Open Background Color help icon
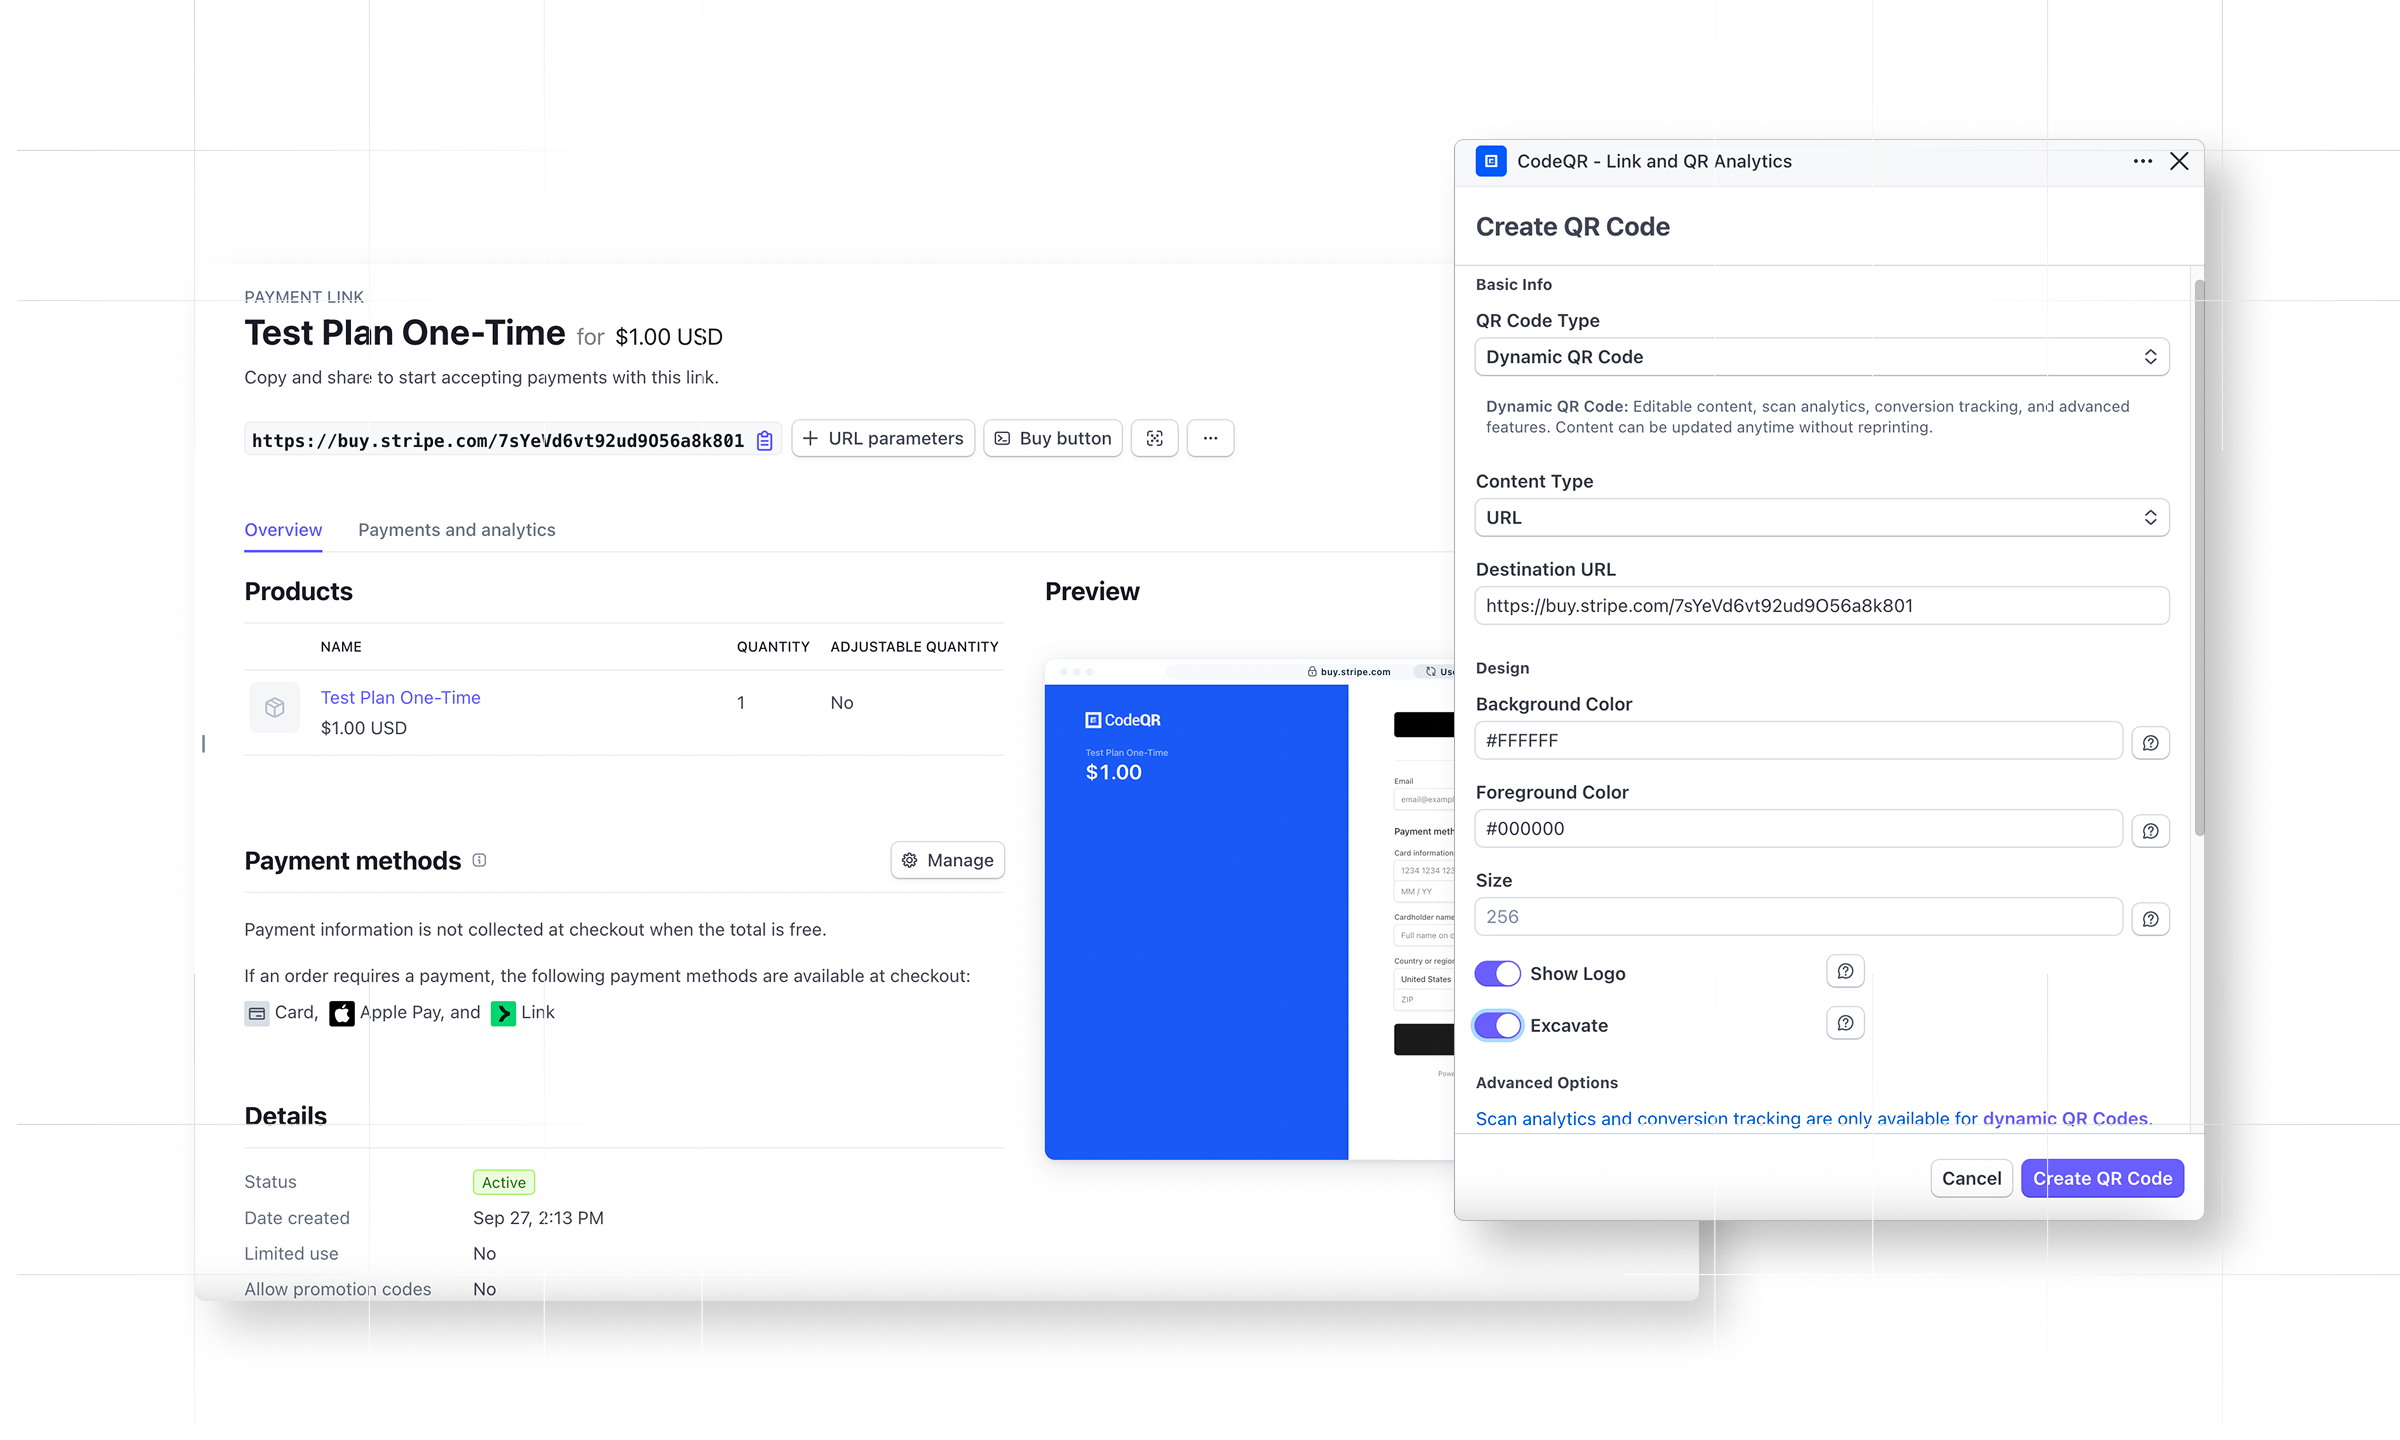This screenshot has height=1440, width=2400. pos(2150,742)
